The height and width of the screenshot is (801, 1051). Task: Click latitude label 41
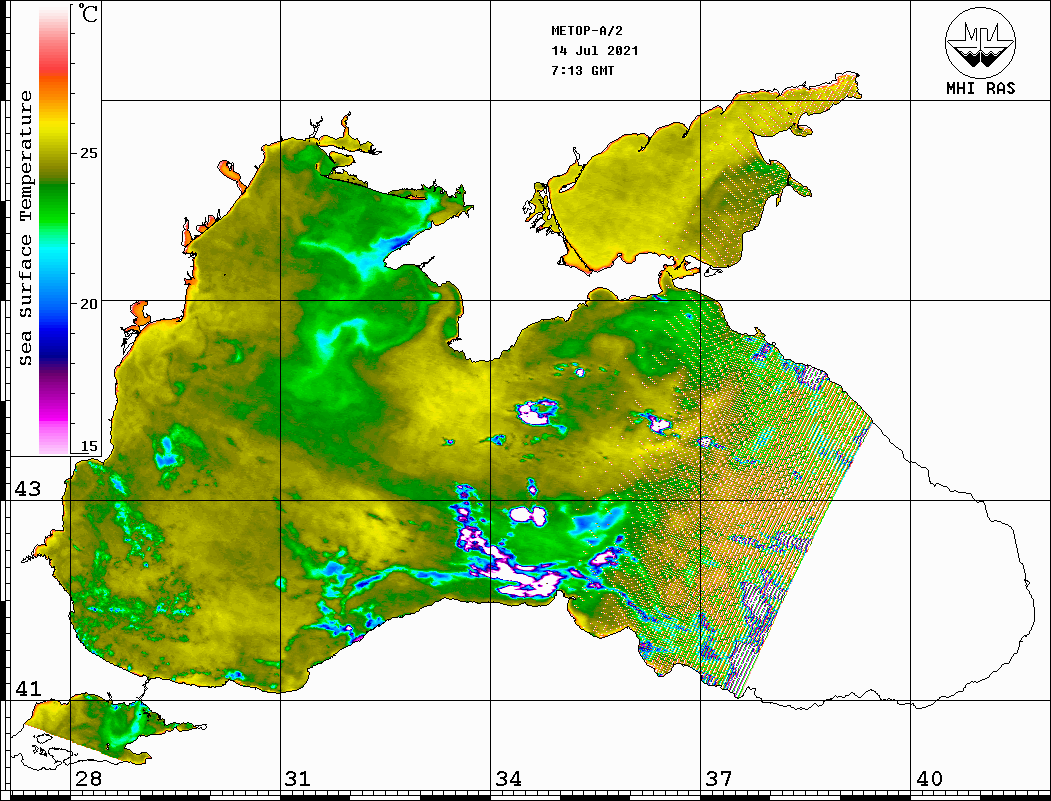(x=28, y=688)
